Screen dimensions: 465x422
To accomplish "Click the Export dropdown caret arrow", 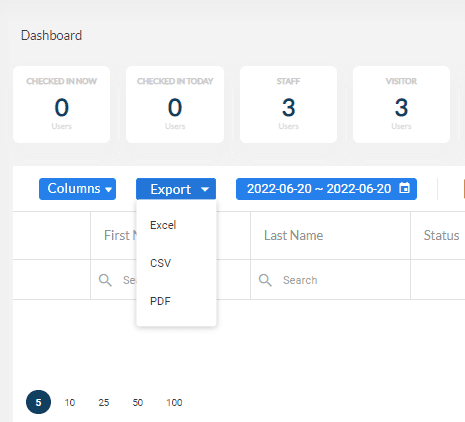I will pos(205,189).
